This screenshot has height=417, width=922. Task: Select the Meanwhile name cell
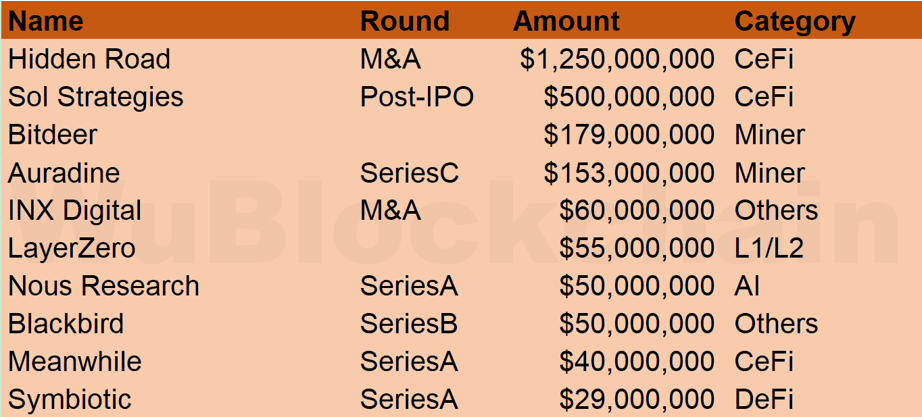click(75, 362)
